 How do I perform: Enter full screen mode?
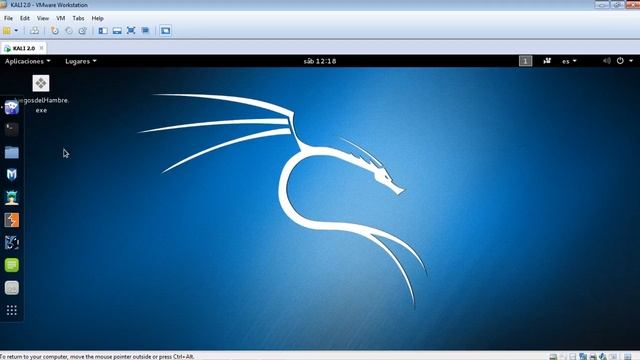tap(131, 31)
